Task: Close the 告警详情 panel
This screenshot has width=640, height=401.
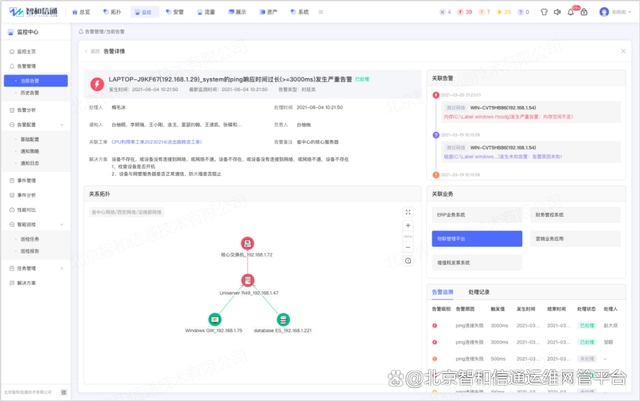Action: (x=623, y=51)
